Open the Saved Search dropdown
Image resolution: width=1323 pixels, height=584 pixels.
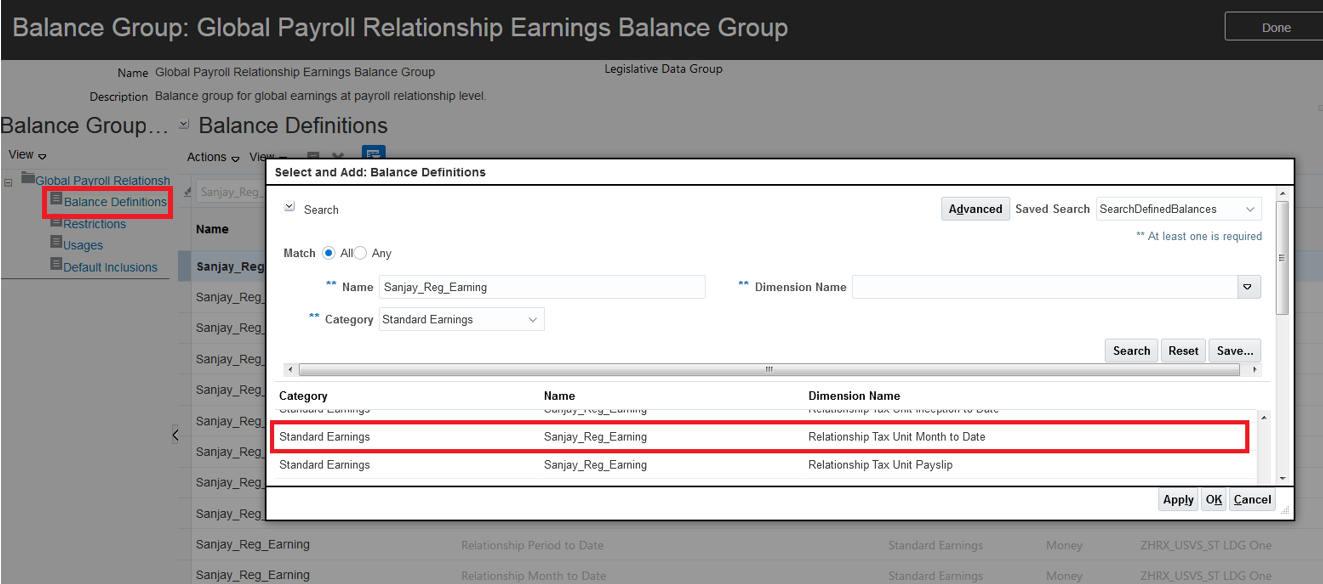[1250, 209]
